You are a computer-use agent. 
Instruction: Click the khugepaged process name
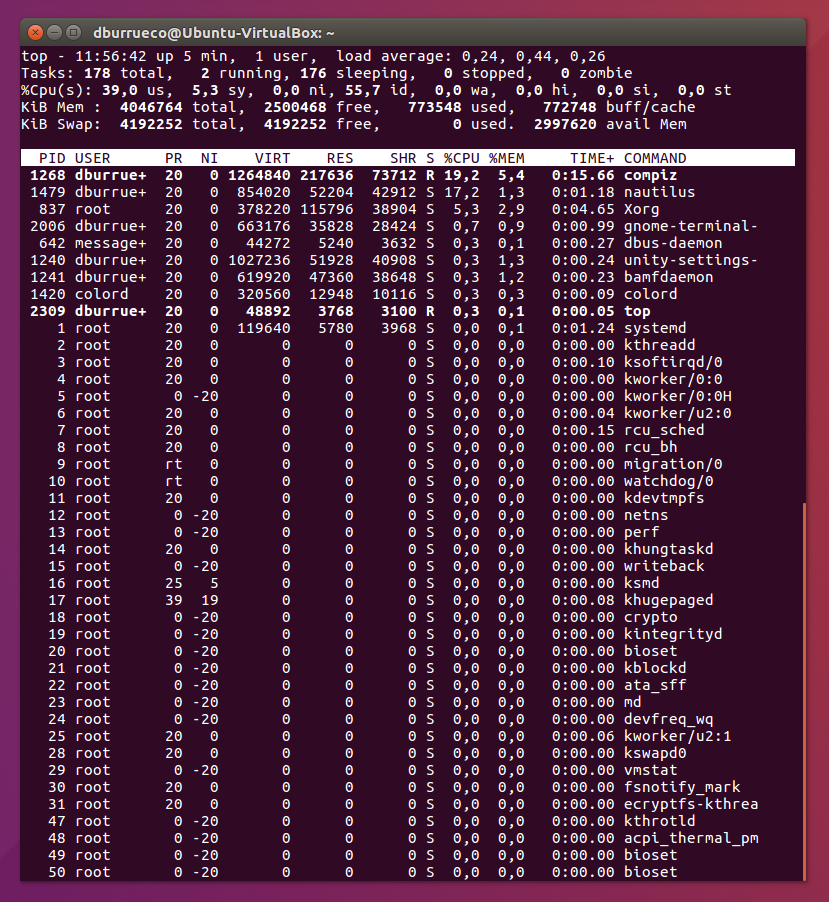click(668, 600)
